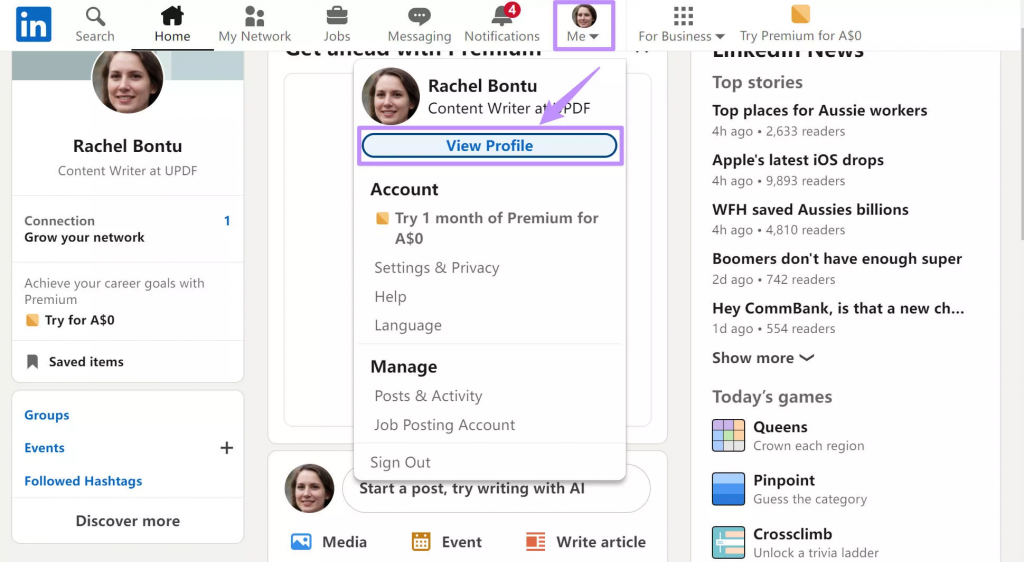The height and width of the screenshot is (562, 1024).
Task: Open Search from the navigation bar
Action: [x=95, y=24]
